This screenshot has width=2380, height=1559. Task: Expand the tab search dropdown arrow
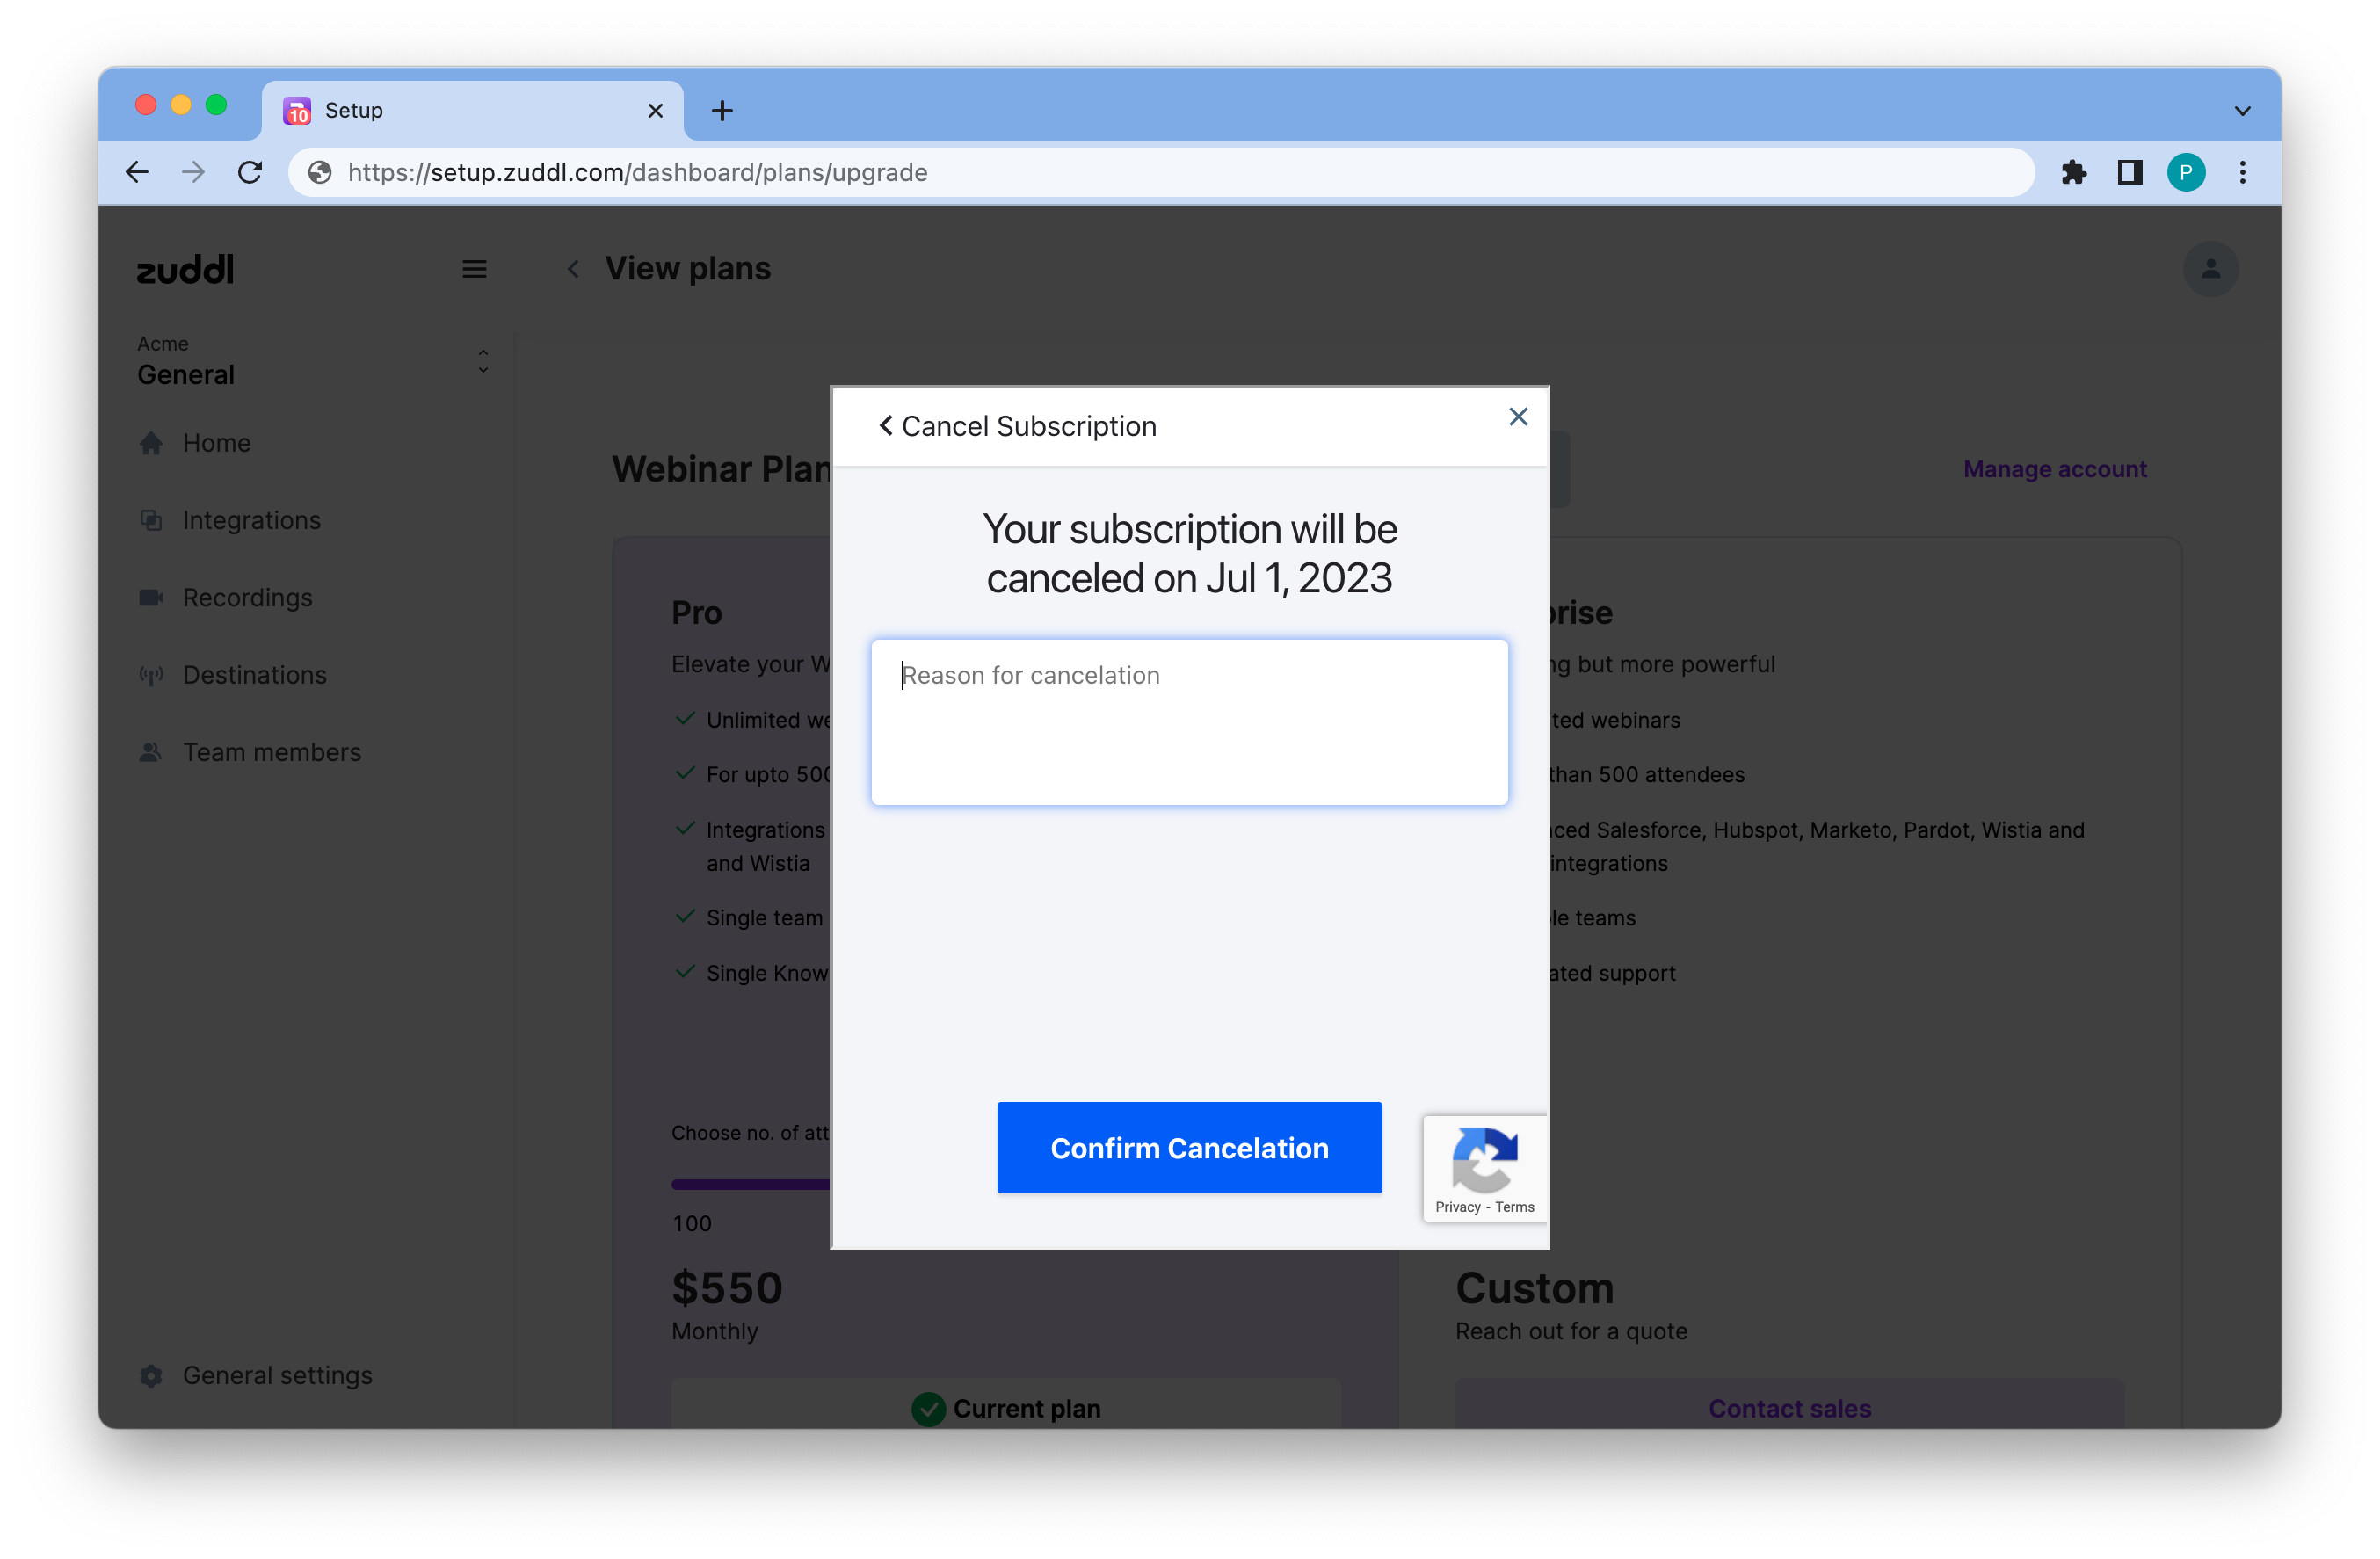(2242, 111)
